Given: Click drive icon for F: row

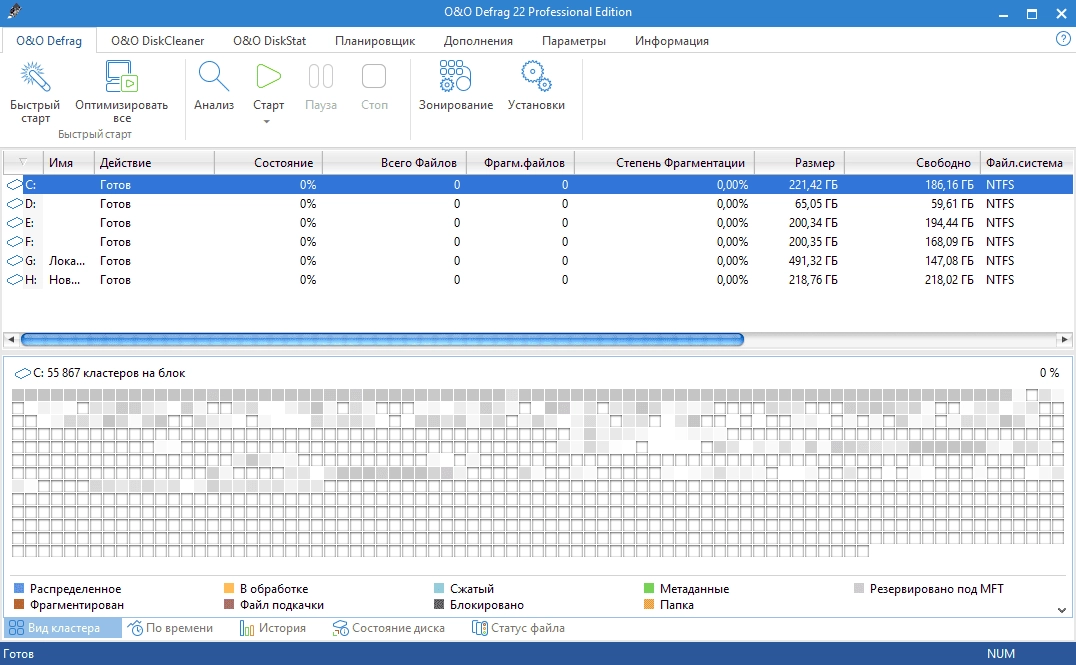Looking at the screenshot, I should pyautogui.click(x=14, y=242).
